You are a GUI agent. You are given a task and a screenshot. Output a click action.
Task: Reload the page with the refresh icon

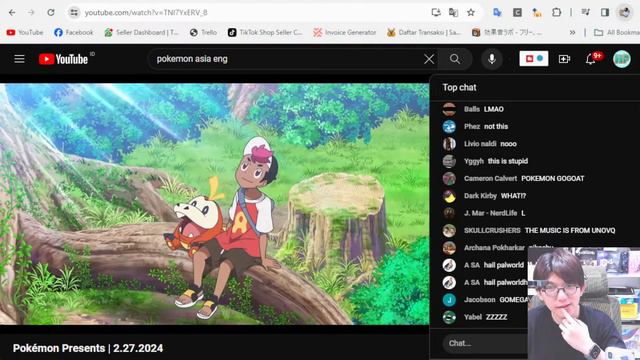pyautogui.click(x=51, y=13)
